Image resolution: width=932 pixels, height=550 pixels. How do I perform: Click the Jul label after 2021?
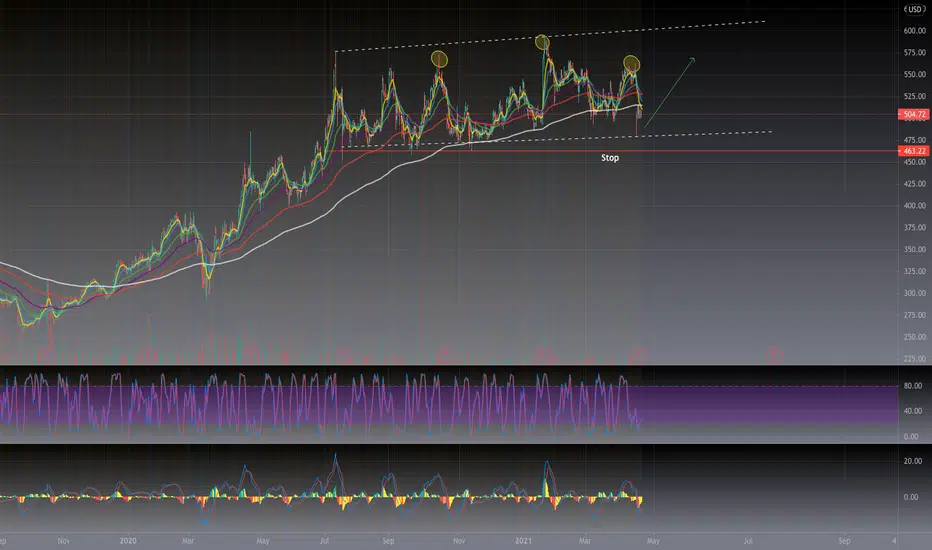pyautogui.click(x=748, y=541)
